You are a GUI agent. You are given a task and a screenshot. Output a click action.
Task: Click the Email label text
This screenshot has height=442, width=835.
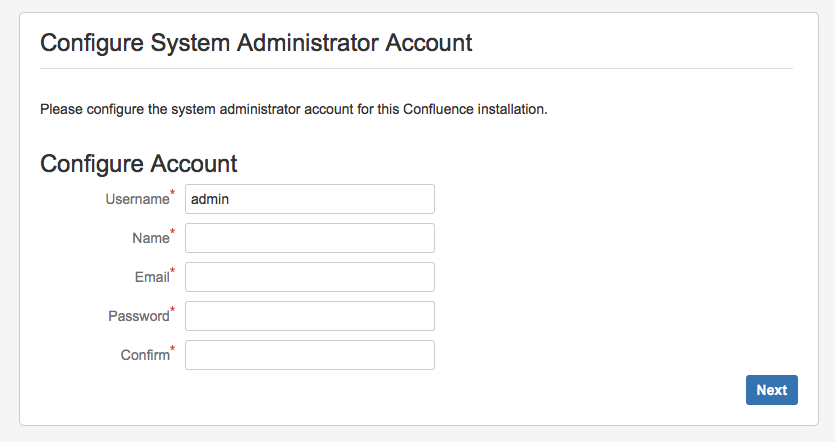[x=152, y=277]
